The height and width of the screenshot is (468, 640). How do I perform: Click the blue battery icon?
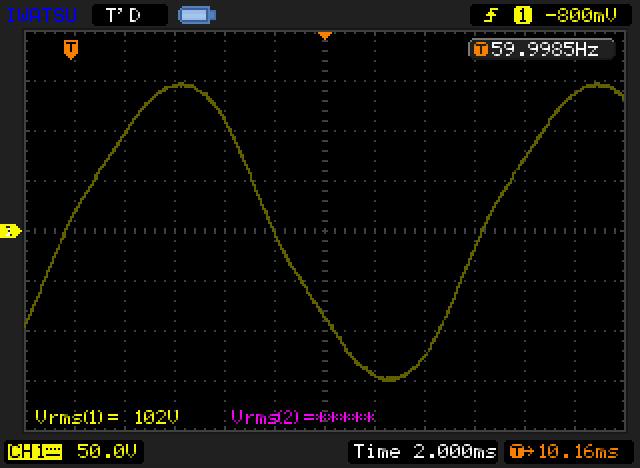point(197,16)
